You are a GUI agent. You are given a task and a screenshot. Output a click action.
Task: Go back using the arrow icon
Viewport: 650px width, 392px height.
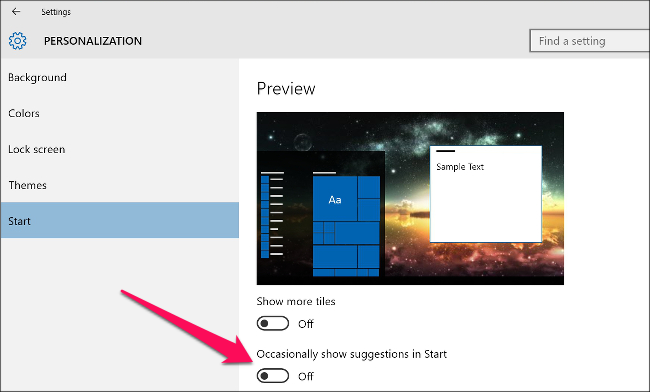click(16, 12)
